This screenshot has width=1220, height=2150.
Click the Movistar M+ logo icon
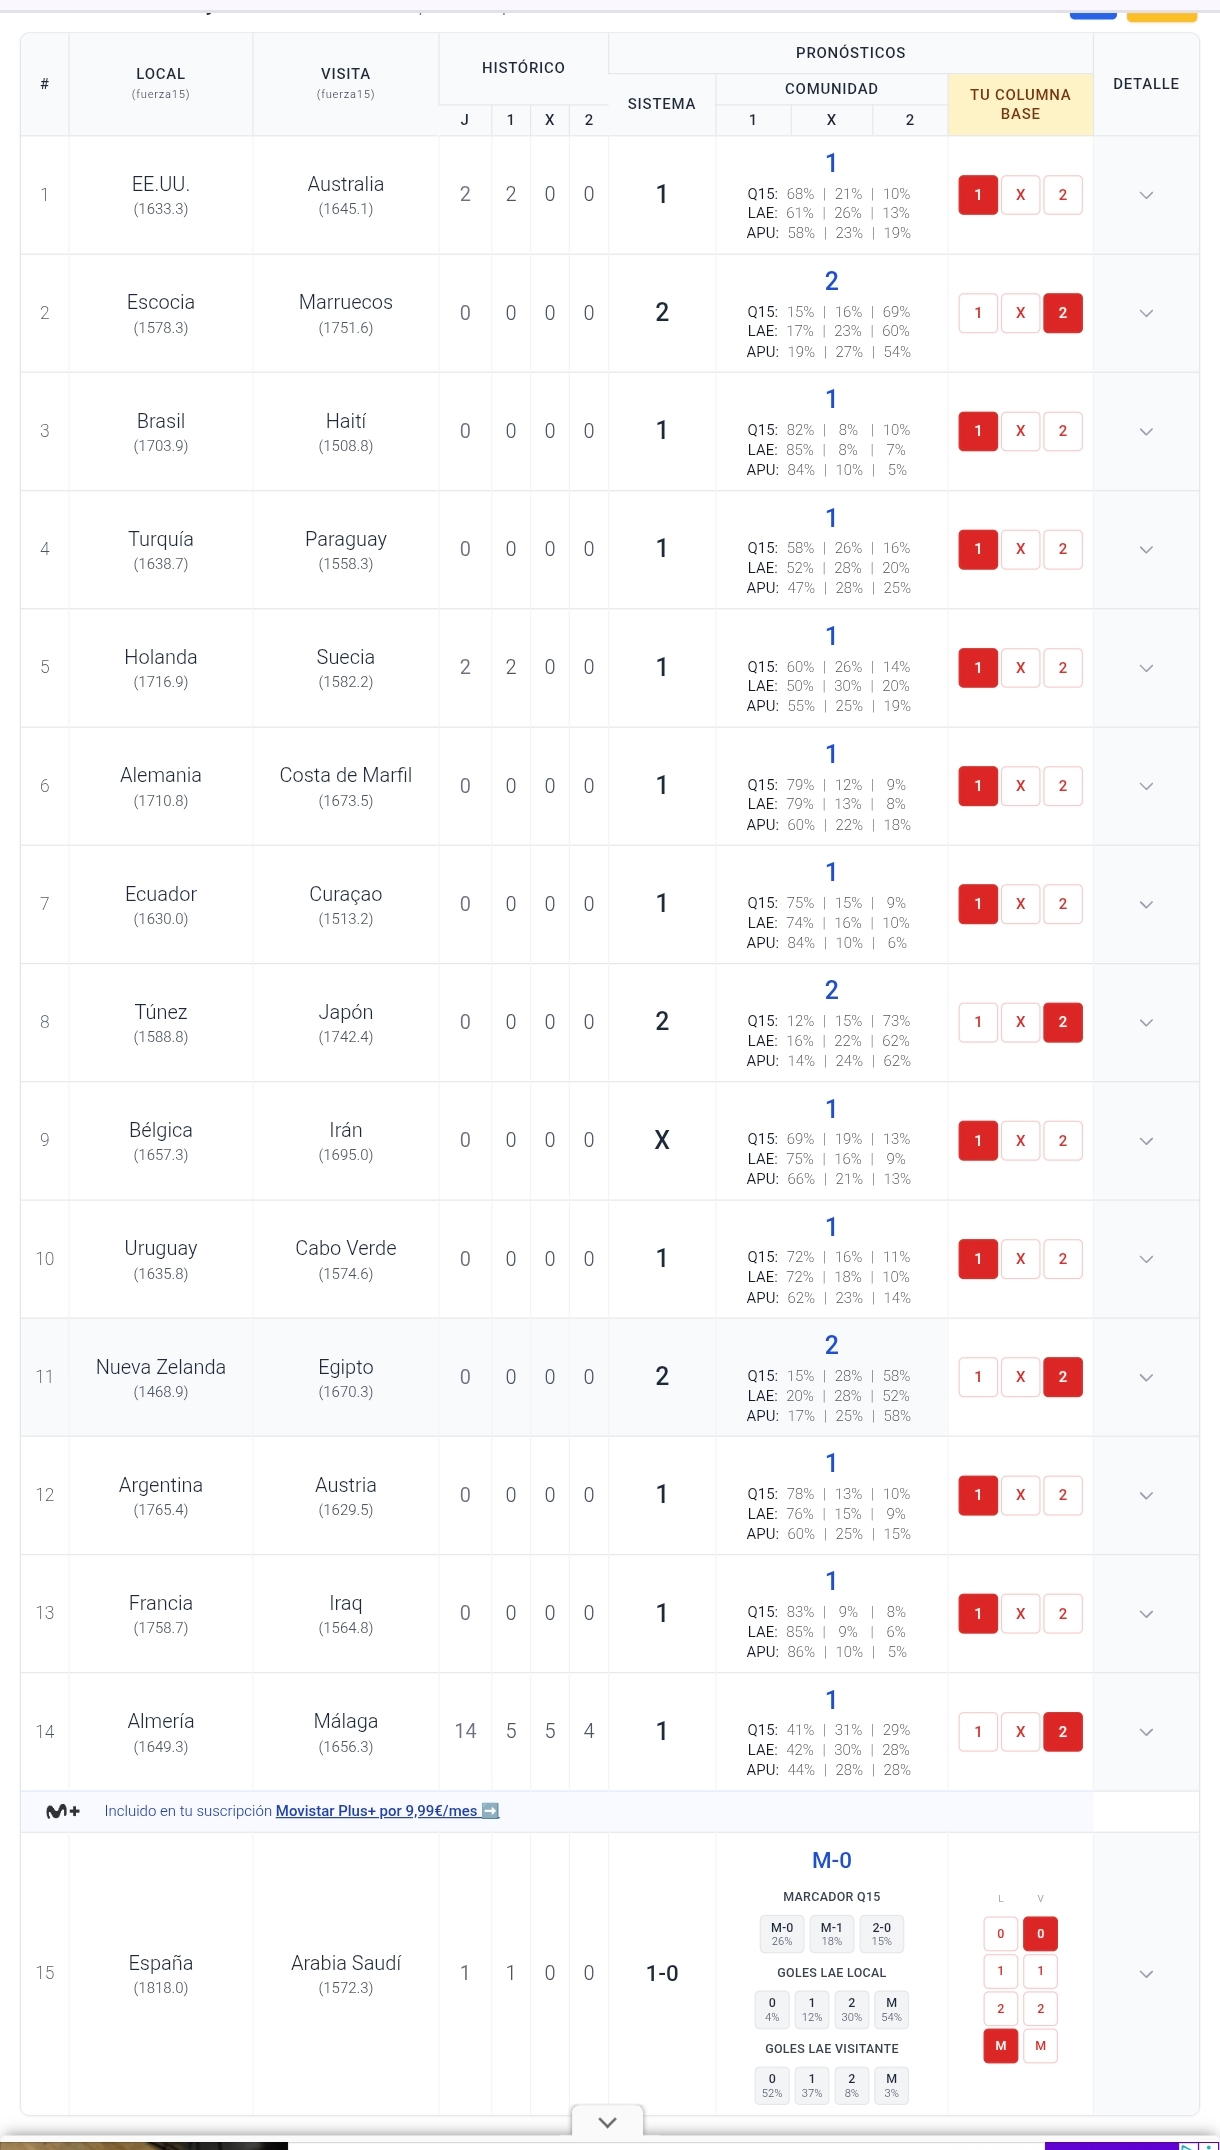click(64, 1811)
